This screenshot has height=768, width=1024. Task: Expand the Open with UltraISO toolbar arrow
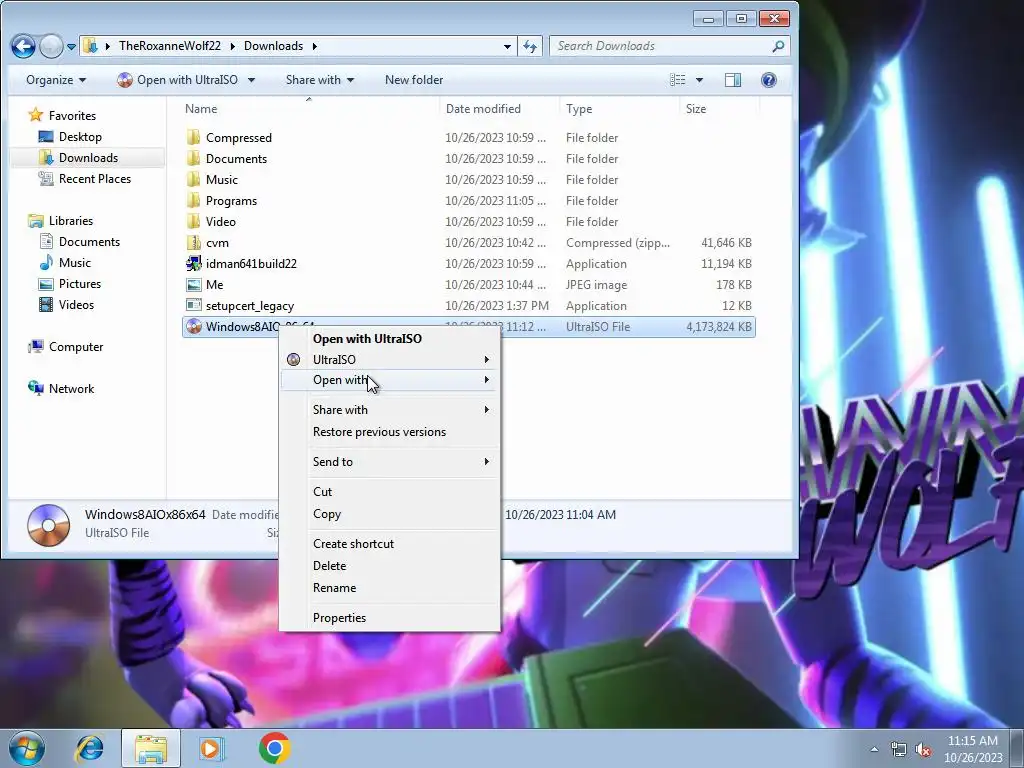point(251,80)
